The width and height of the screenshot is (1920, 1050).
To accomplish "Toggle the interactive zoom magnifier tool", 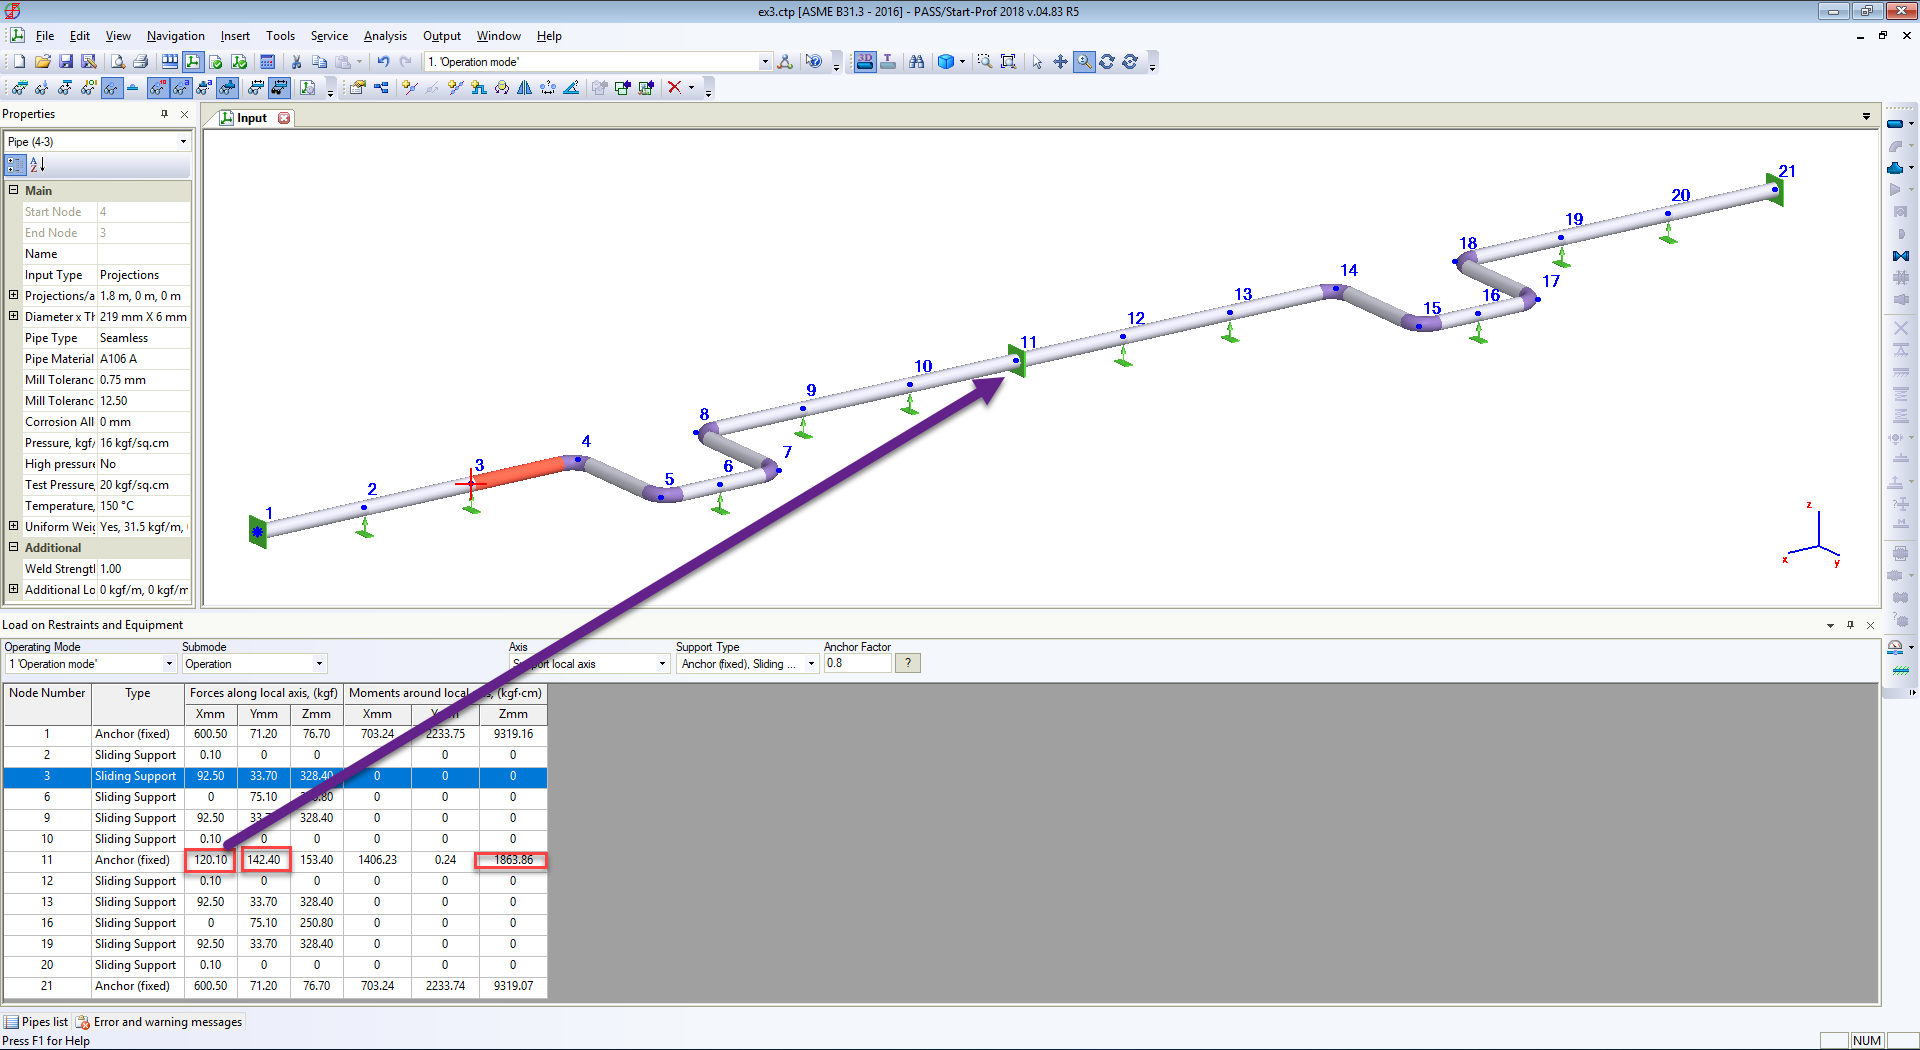I will (x=1084, y=62).
